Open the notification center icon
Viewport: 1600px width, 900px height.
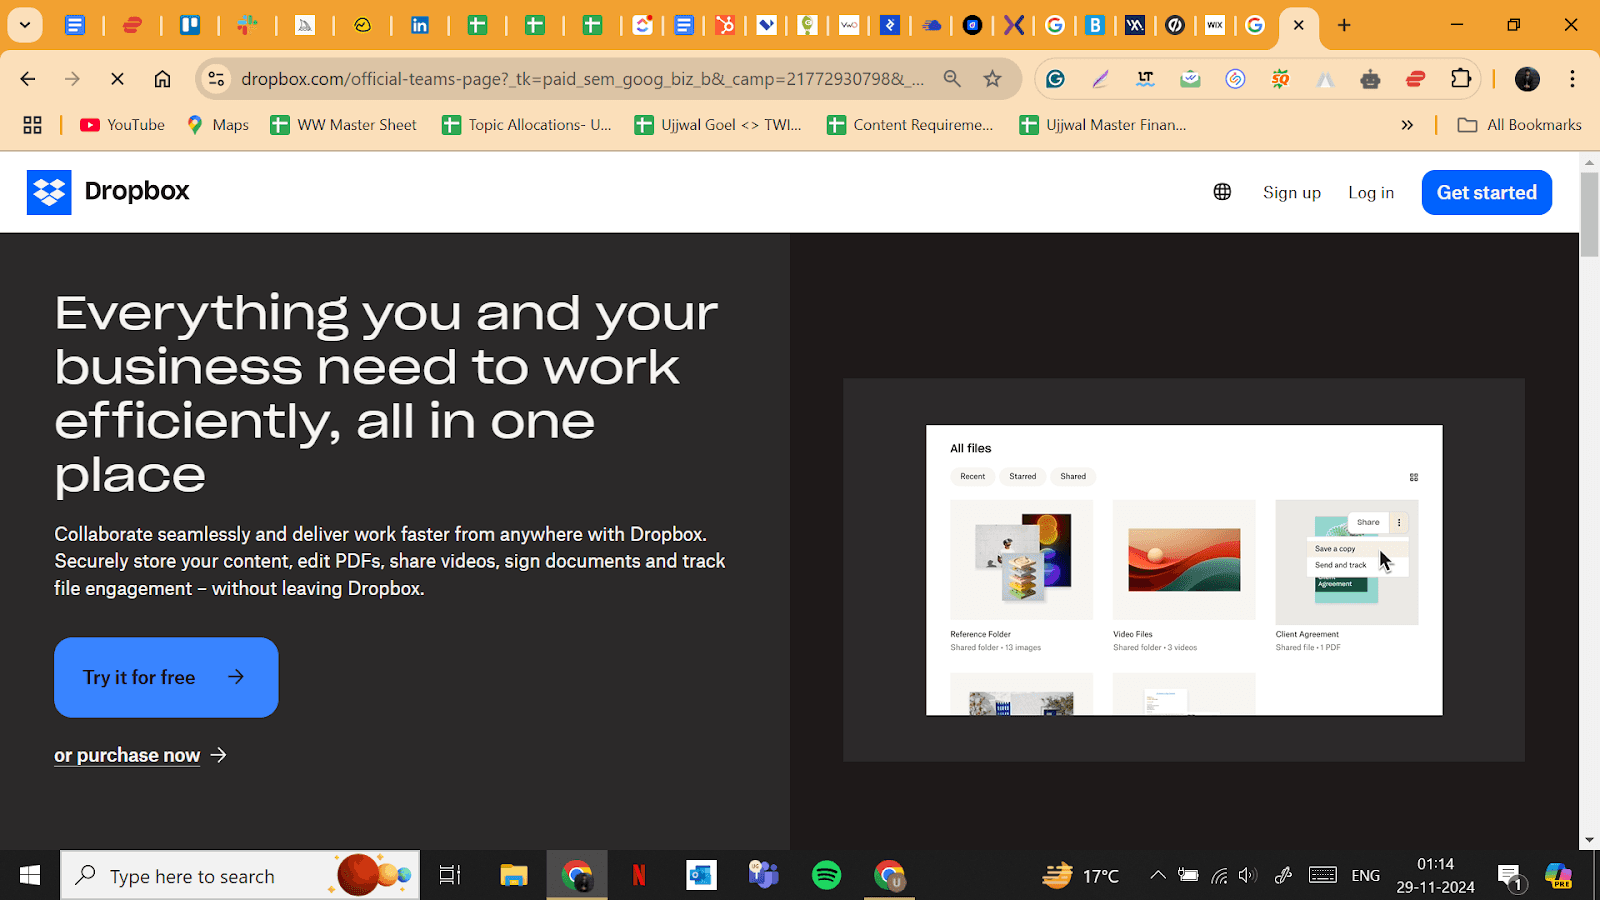[1510, 877]
